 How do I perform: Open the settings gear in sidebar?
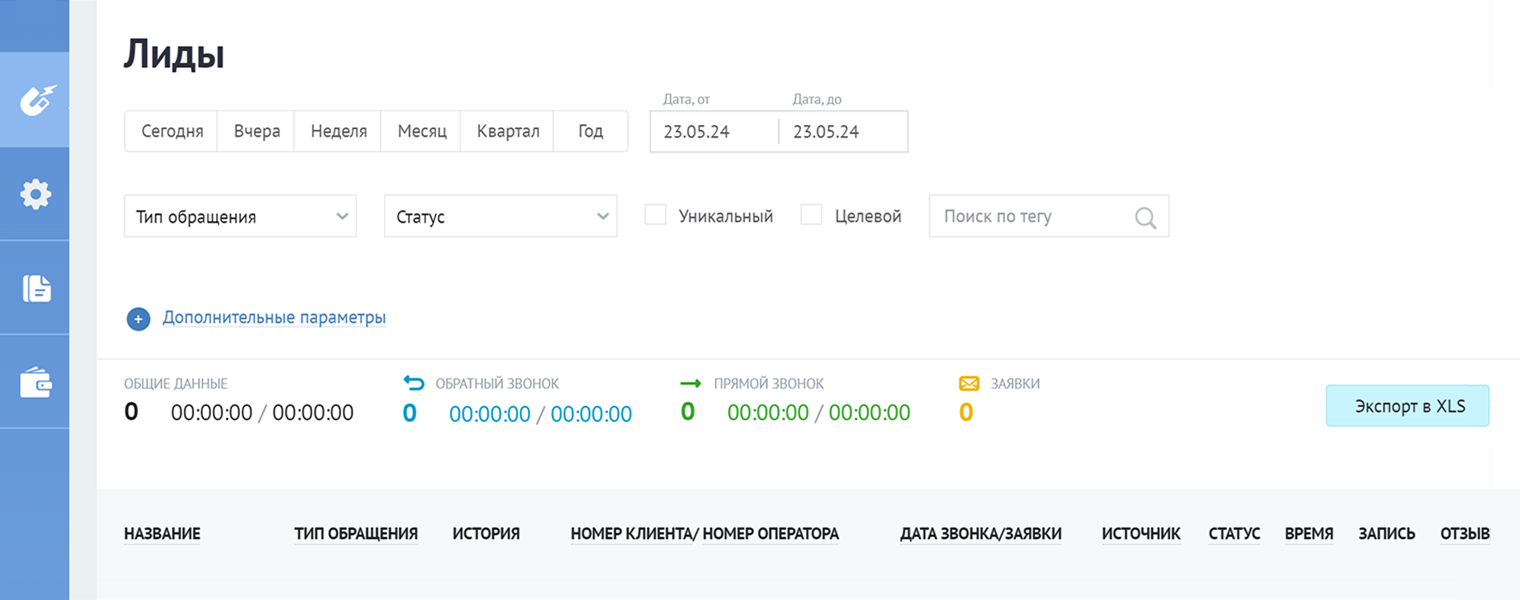pos(36,194)
